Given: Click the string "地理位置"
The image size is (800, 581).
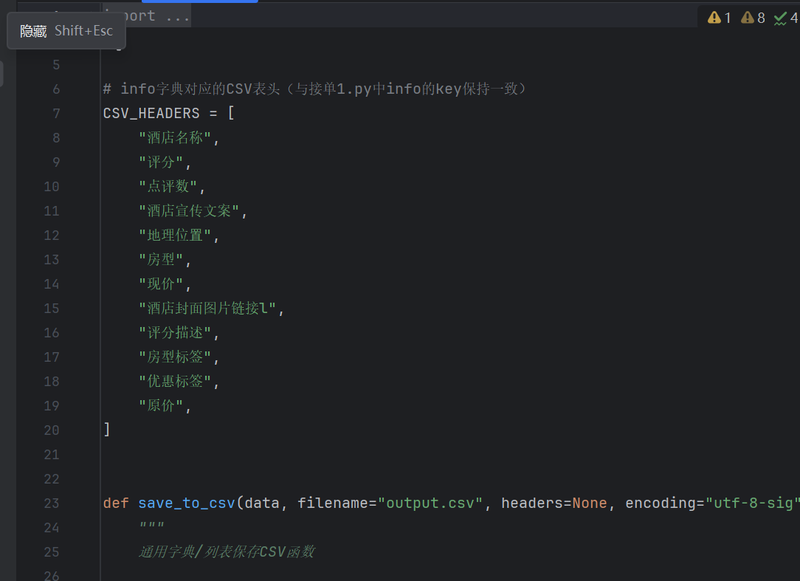Looking at the screenshot, I should pos(175,235).
